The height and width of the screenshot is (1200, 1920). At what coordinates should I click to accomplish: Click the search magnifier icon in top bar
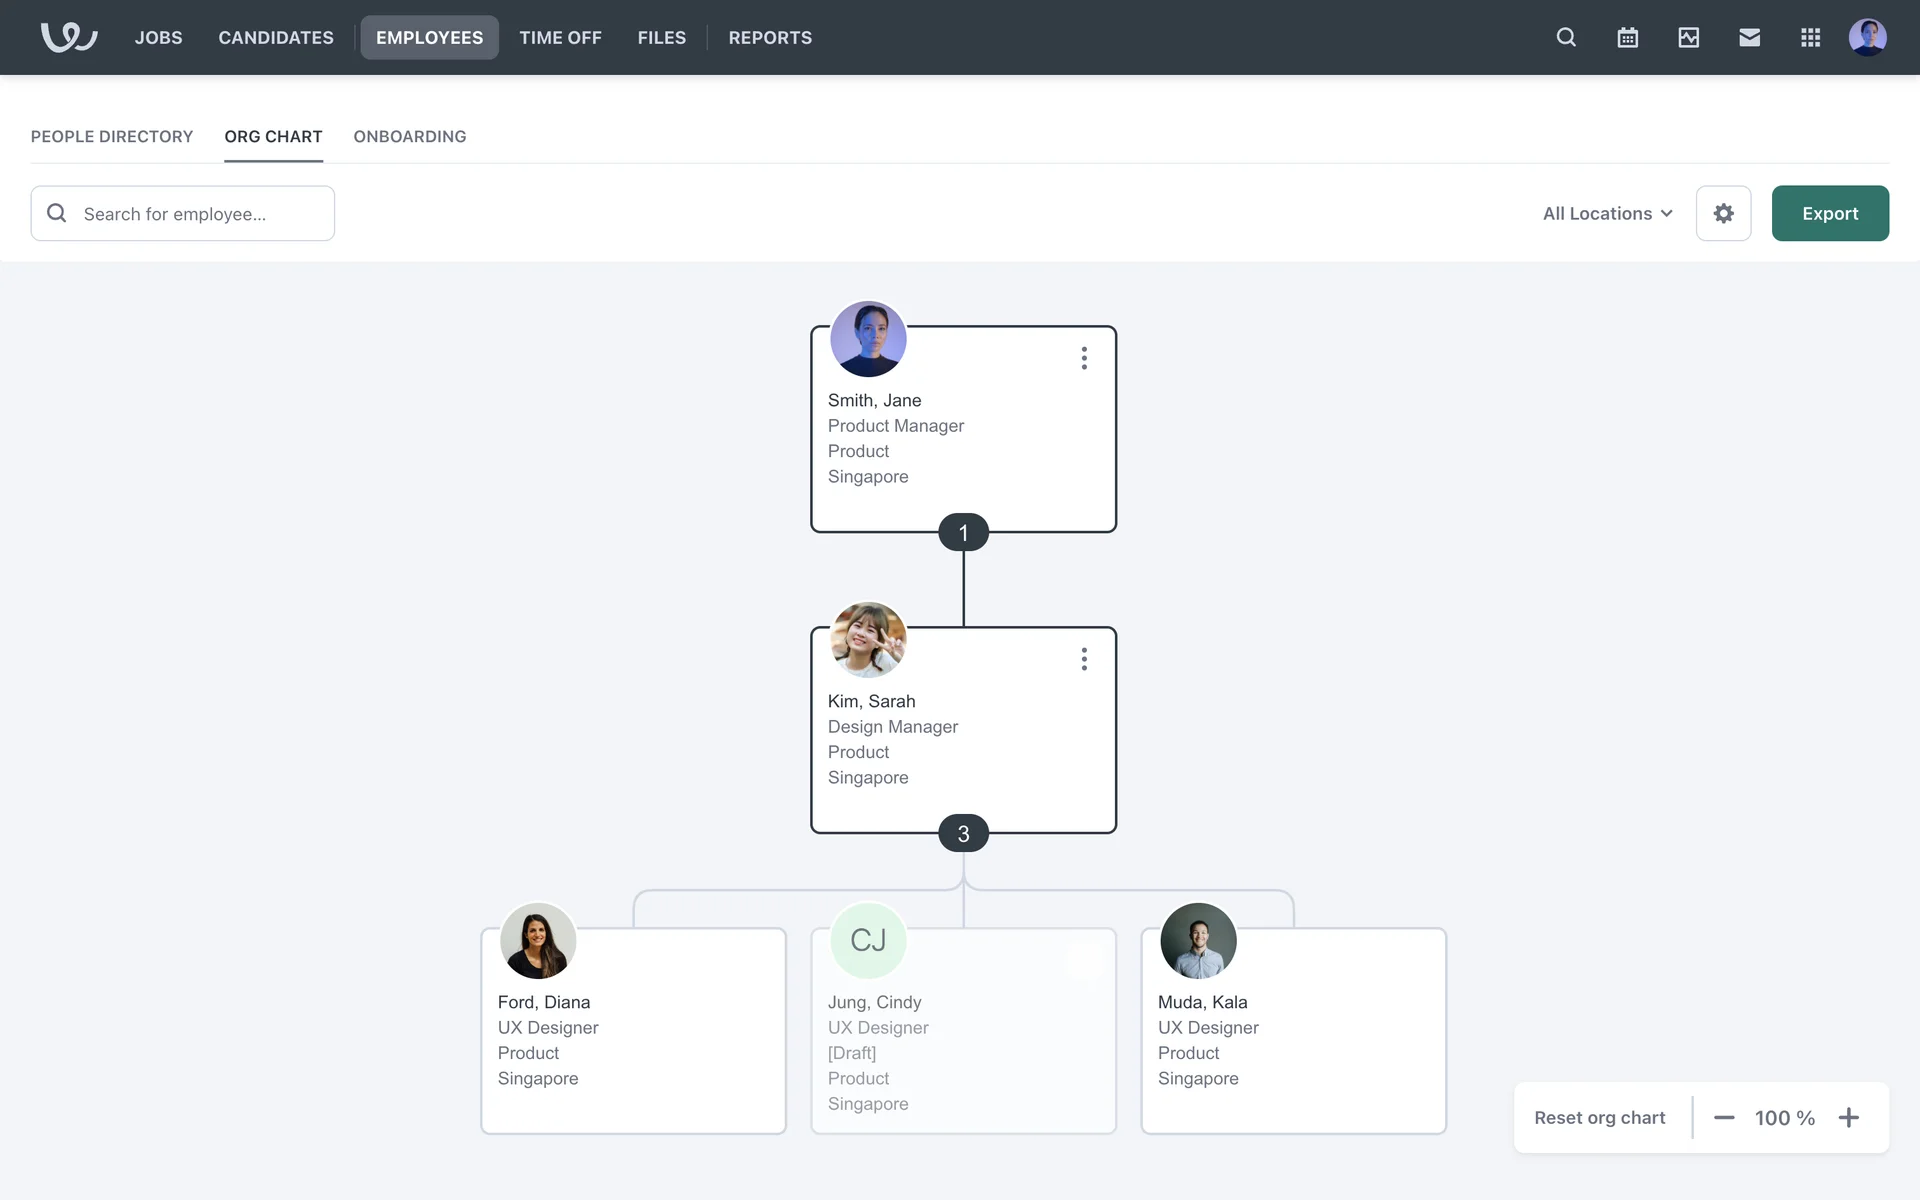1566,37
